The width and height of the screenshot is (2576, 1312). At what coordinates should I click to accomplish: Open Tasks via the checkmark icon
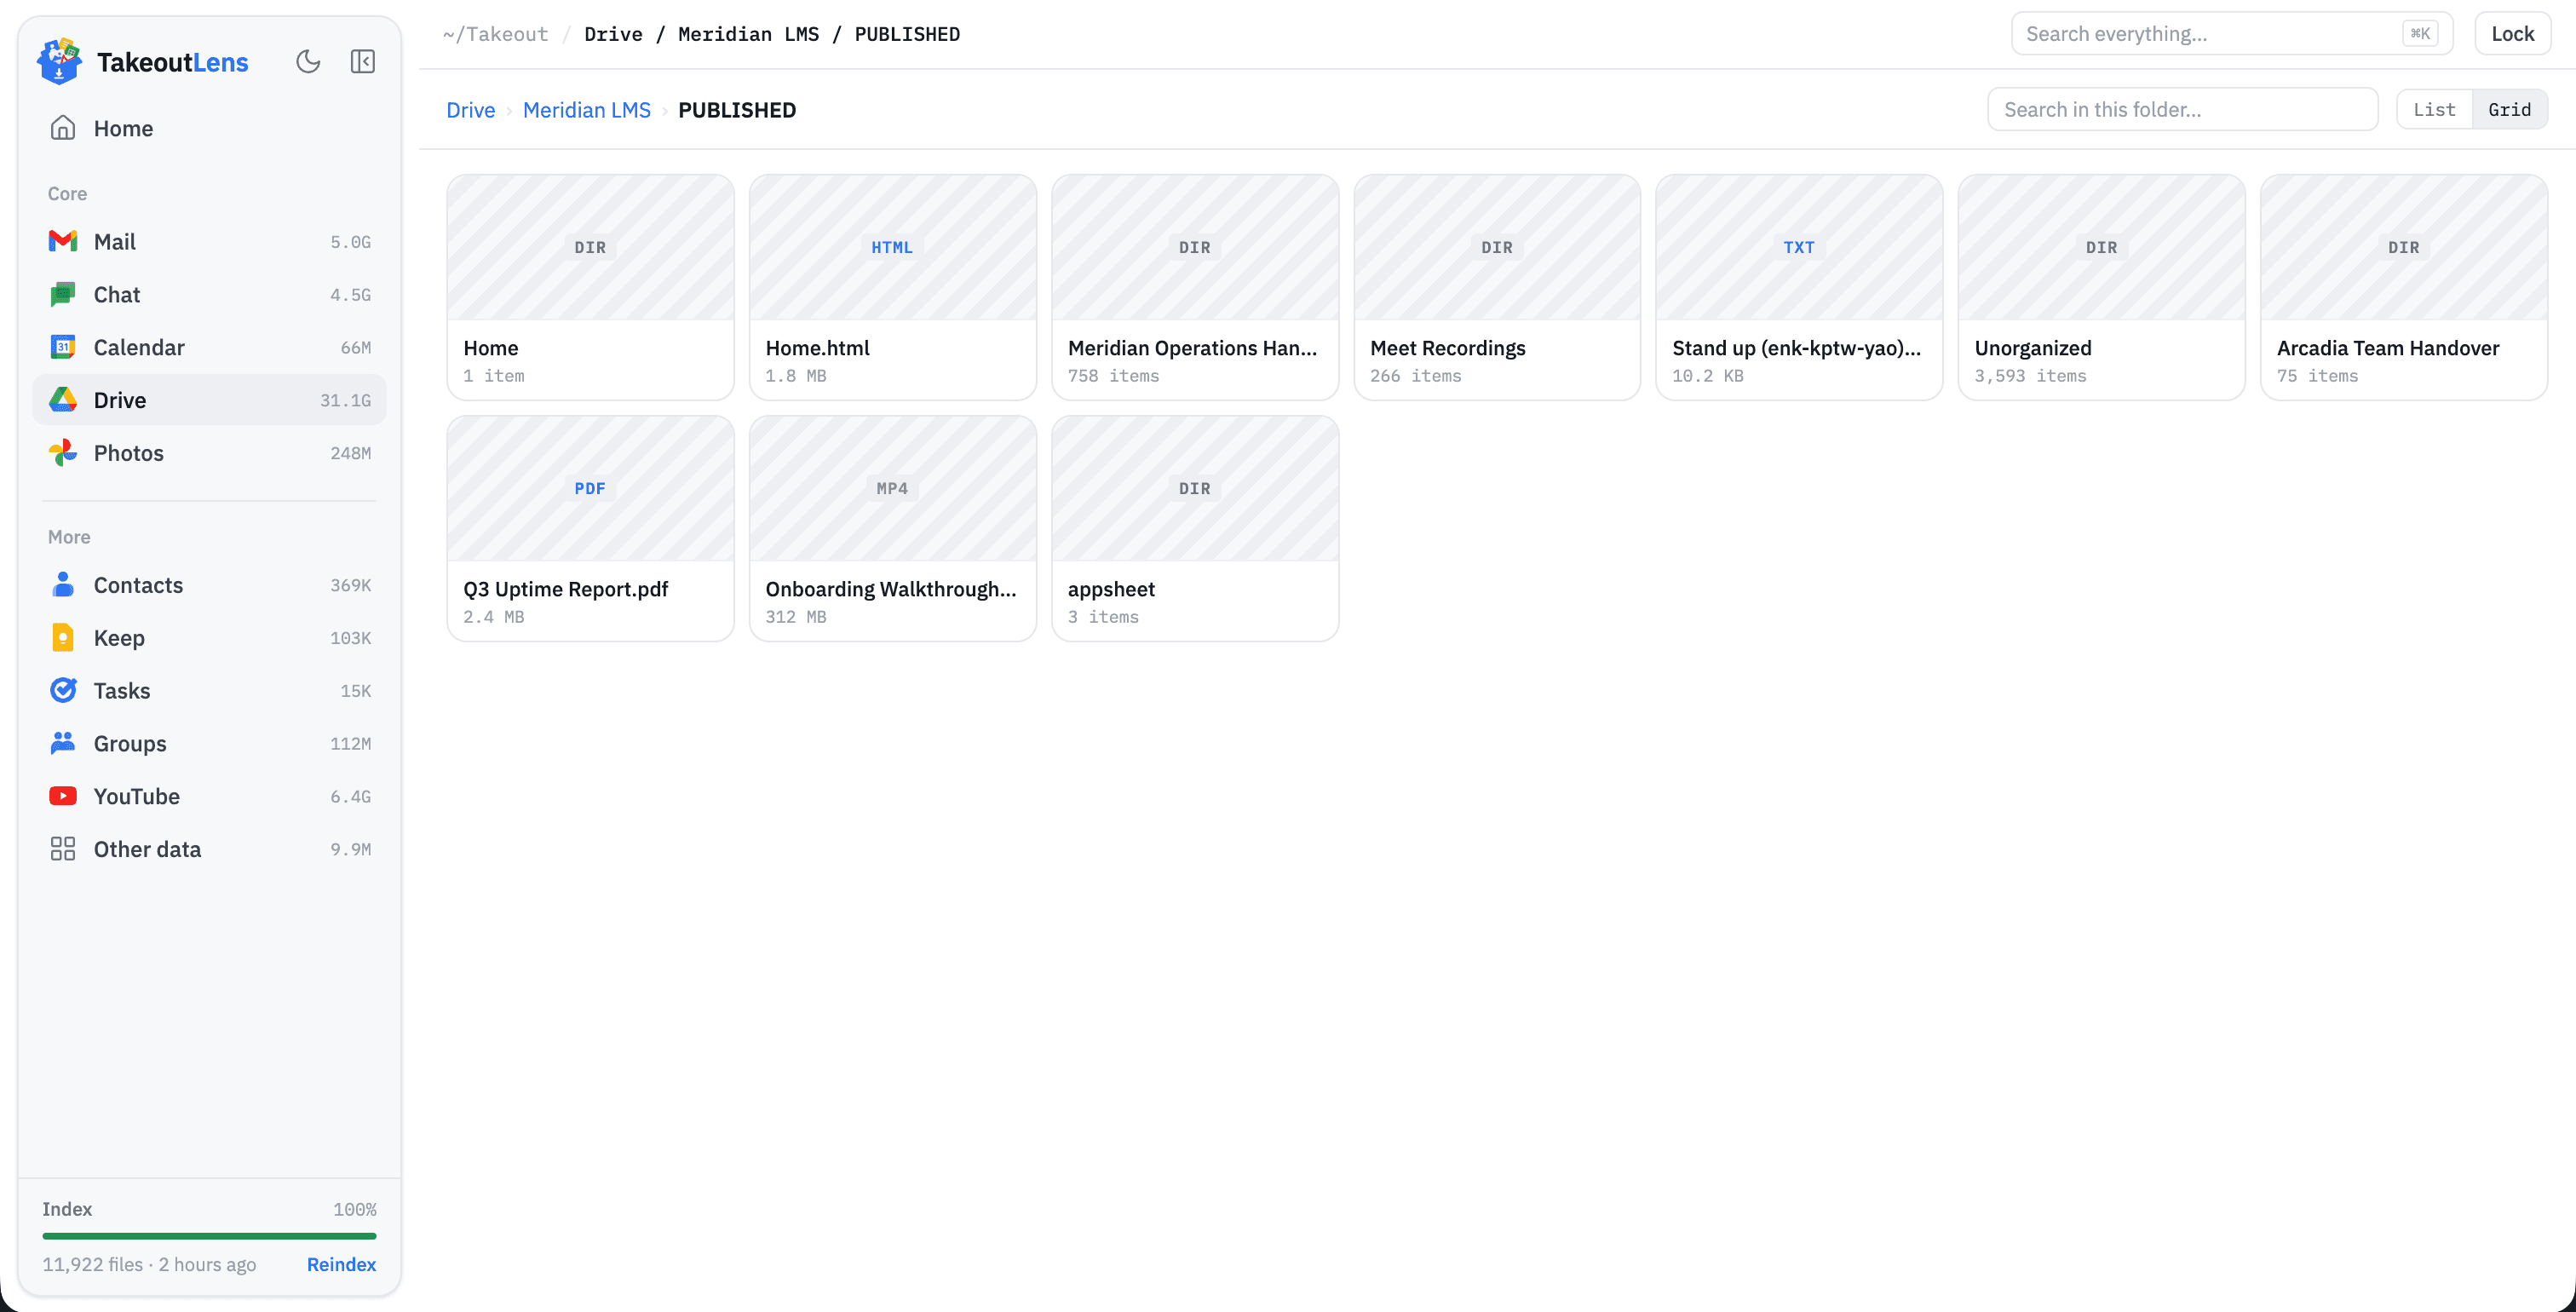click(x=63, y=691)
